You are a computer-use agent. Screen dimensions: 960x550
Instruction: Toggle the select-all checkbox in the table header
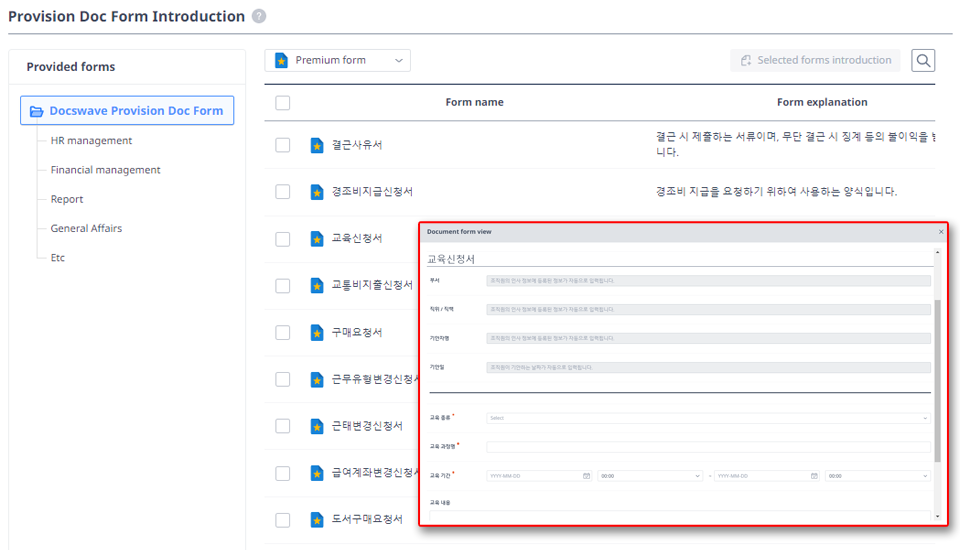[x=282, y=103]
